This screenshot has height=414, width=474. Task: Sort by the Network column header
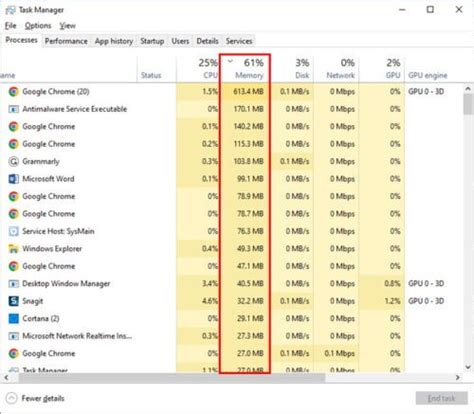336,69
